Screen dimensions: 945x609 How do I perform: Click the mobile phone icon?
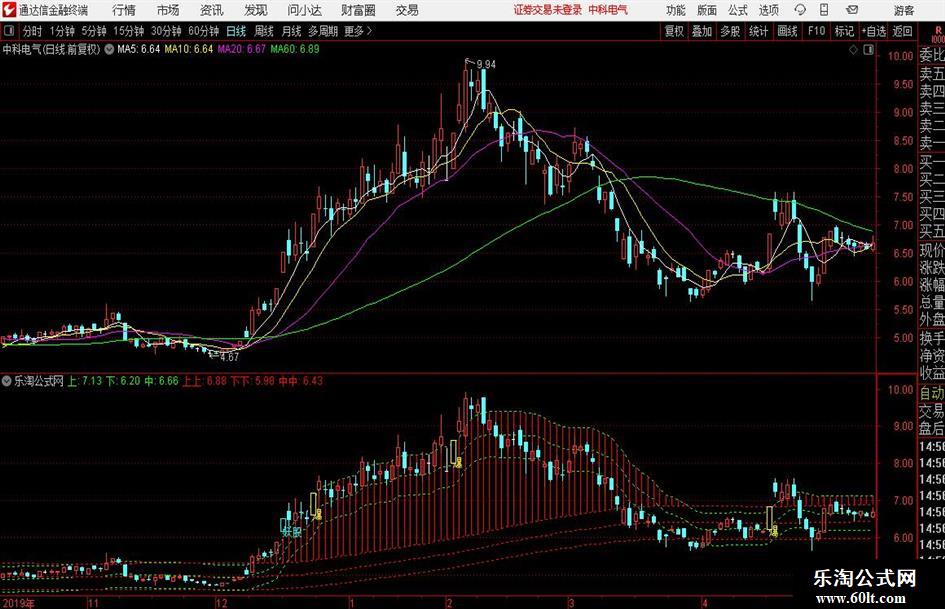tap(824, 10)
